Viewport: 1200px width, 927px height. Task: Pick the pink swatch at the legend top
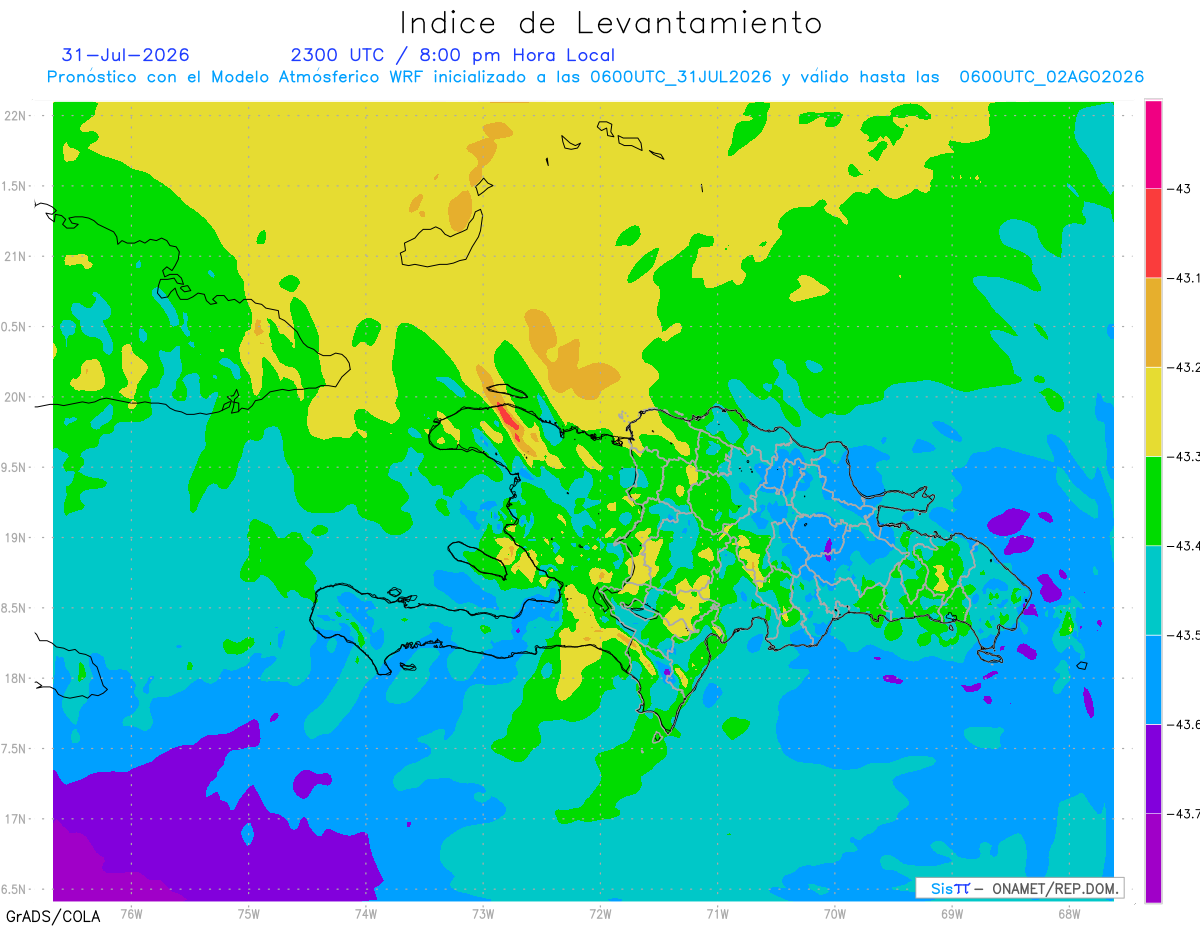[1153, 144]
